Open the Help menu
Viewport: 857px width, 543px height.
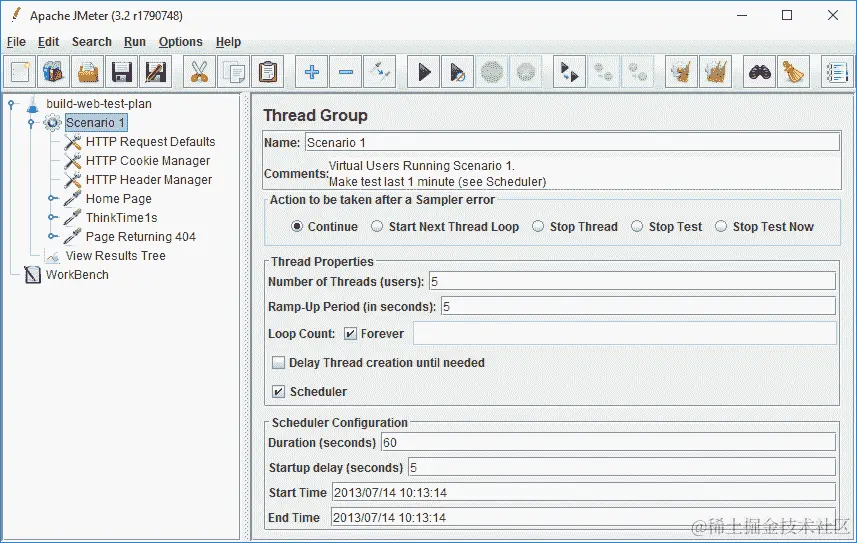228,42
